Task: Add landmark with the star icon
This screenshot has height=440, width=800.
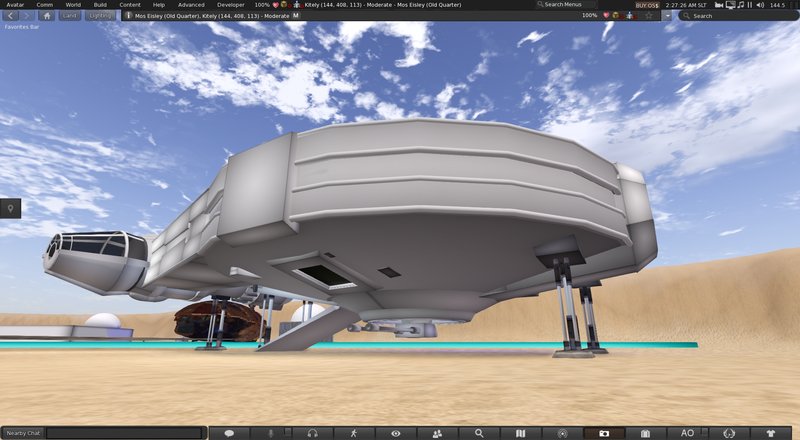Action: click(649, 16)
